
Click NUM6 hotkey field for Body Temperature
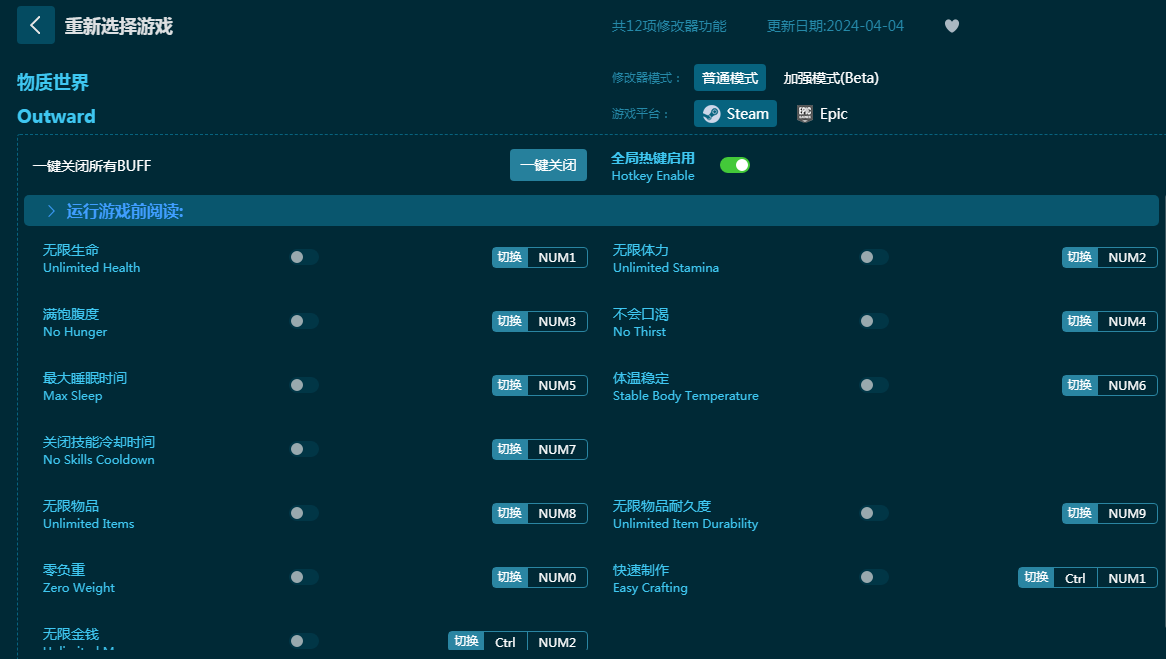[1127, 385]
